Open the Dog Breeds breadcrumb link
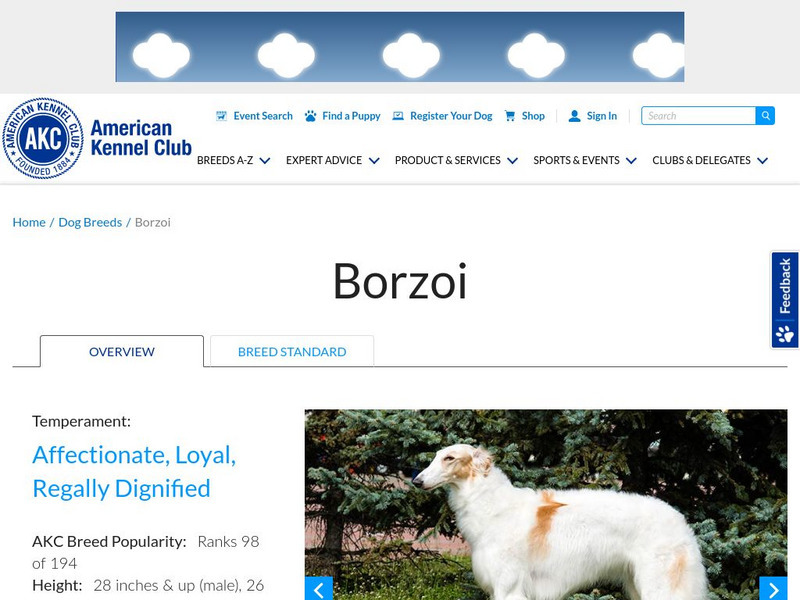This screenshot has height=600, width=800. (x=90, y=222)
